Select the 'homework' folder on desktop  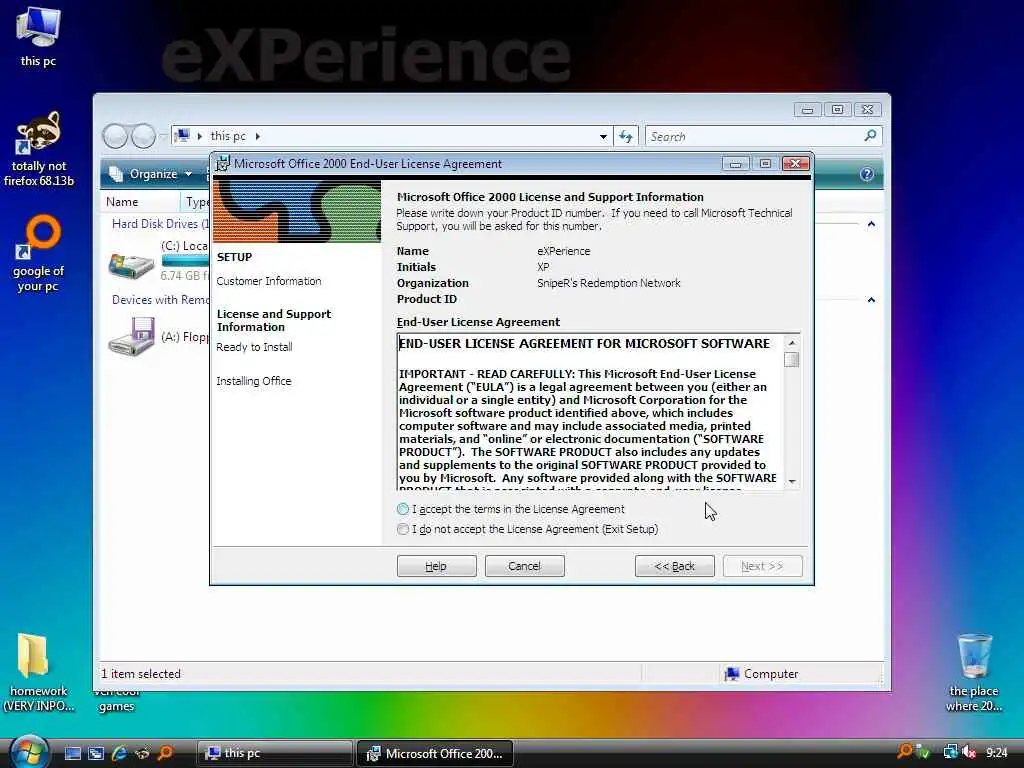coord(38,673)
